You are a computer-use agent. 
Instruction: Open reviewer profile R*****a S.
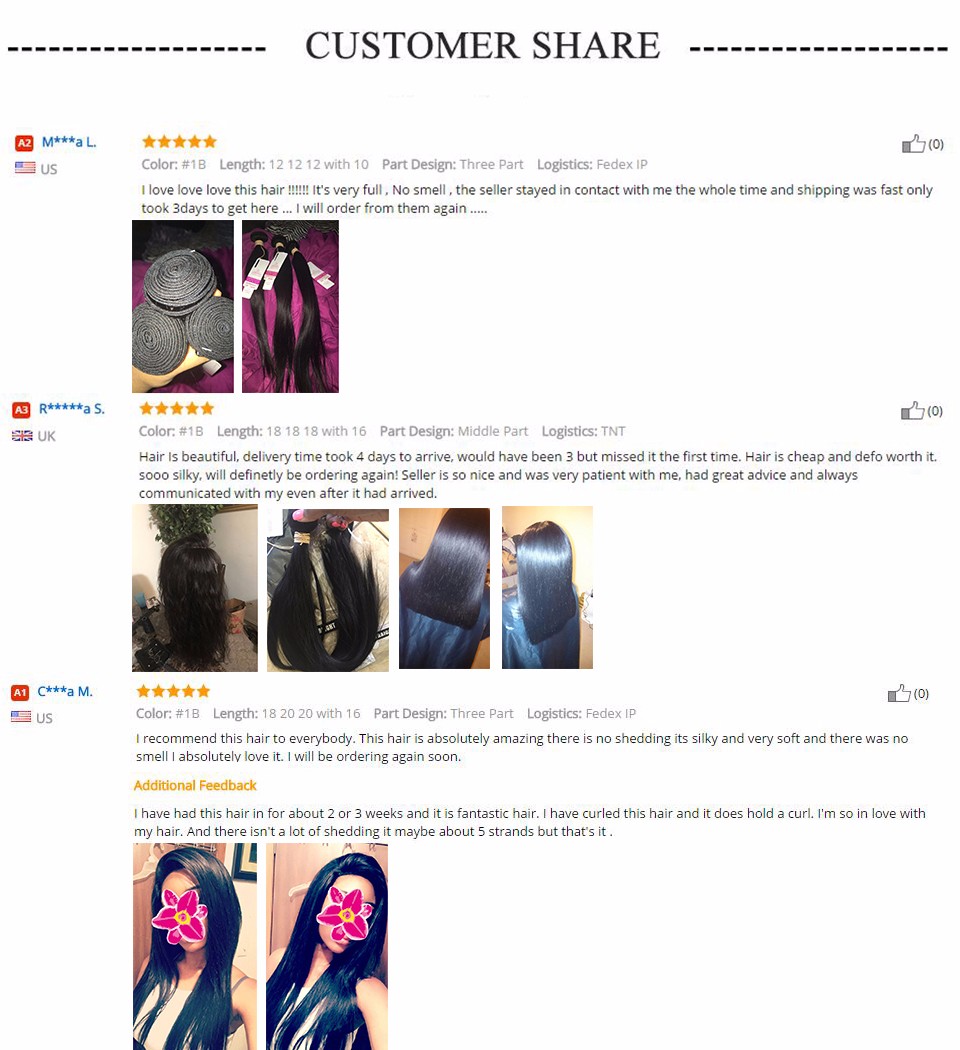click(72, 408)
